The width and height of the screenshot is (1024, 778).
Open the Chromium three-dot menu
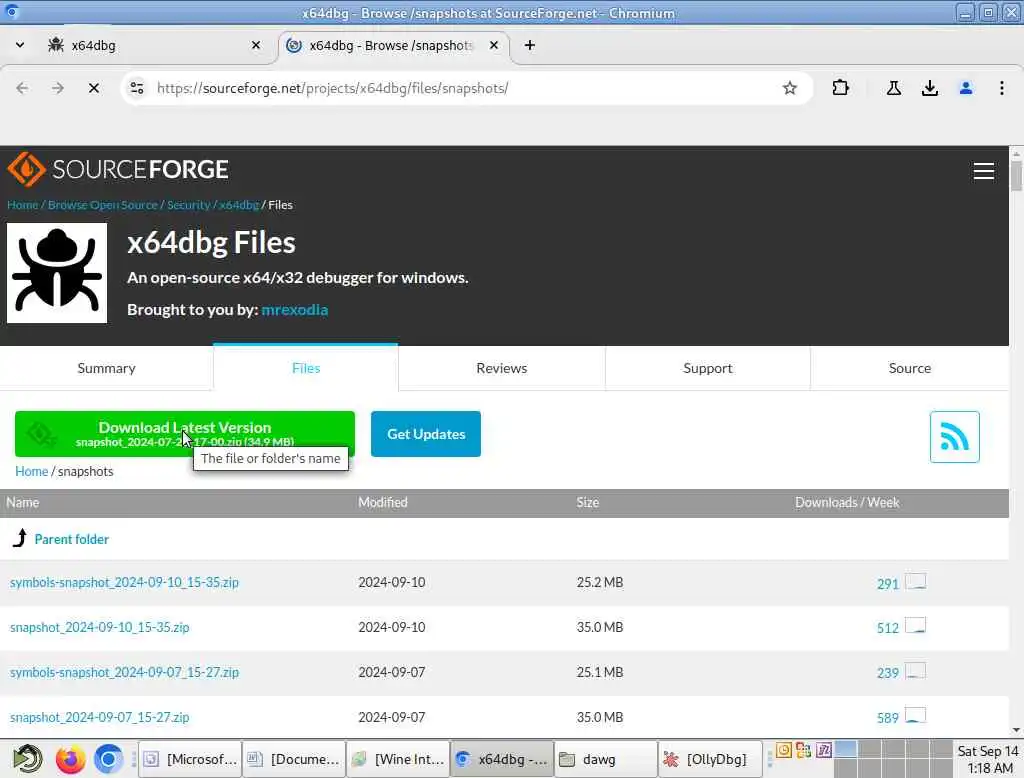tap(1001, 88)
